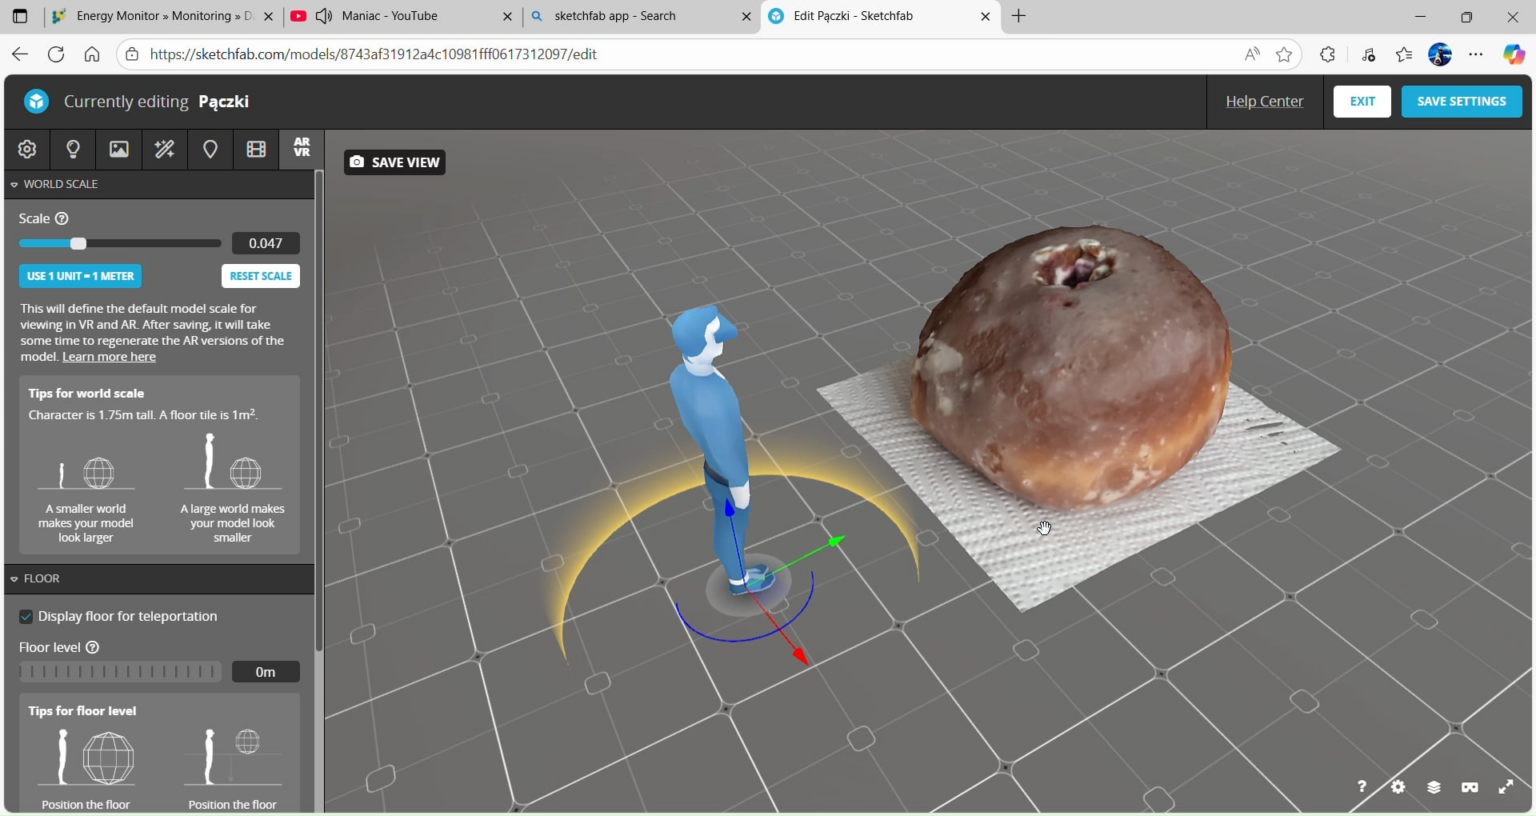Click SAVE SETTINGS button
Image resolution: width=1536 pixels, height=816 pixels.
(1461, 101)
